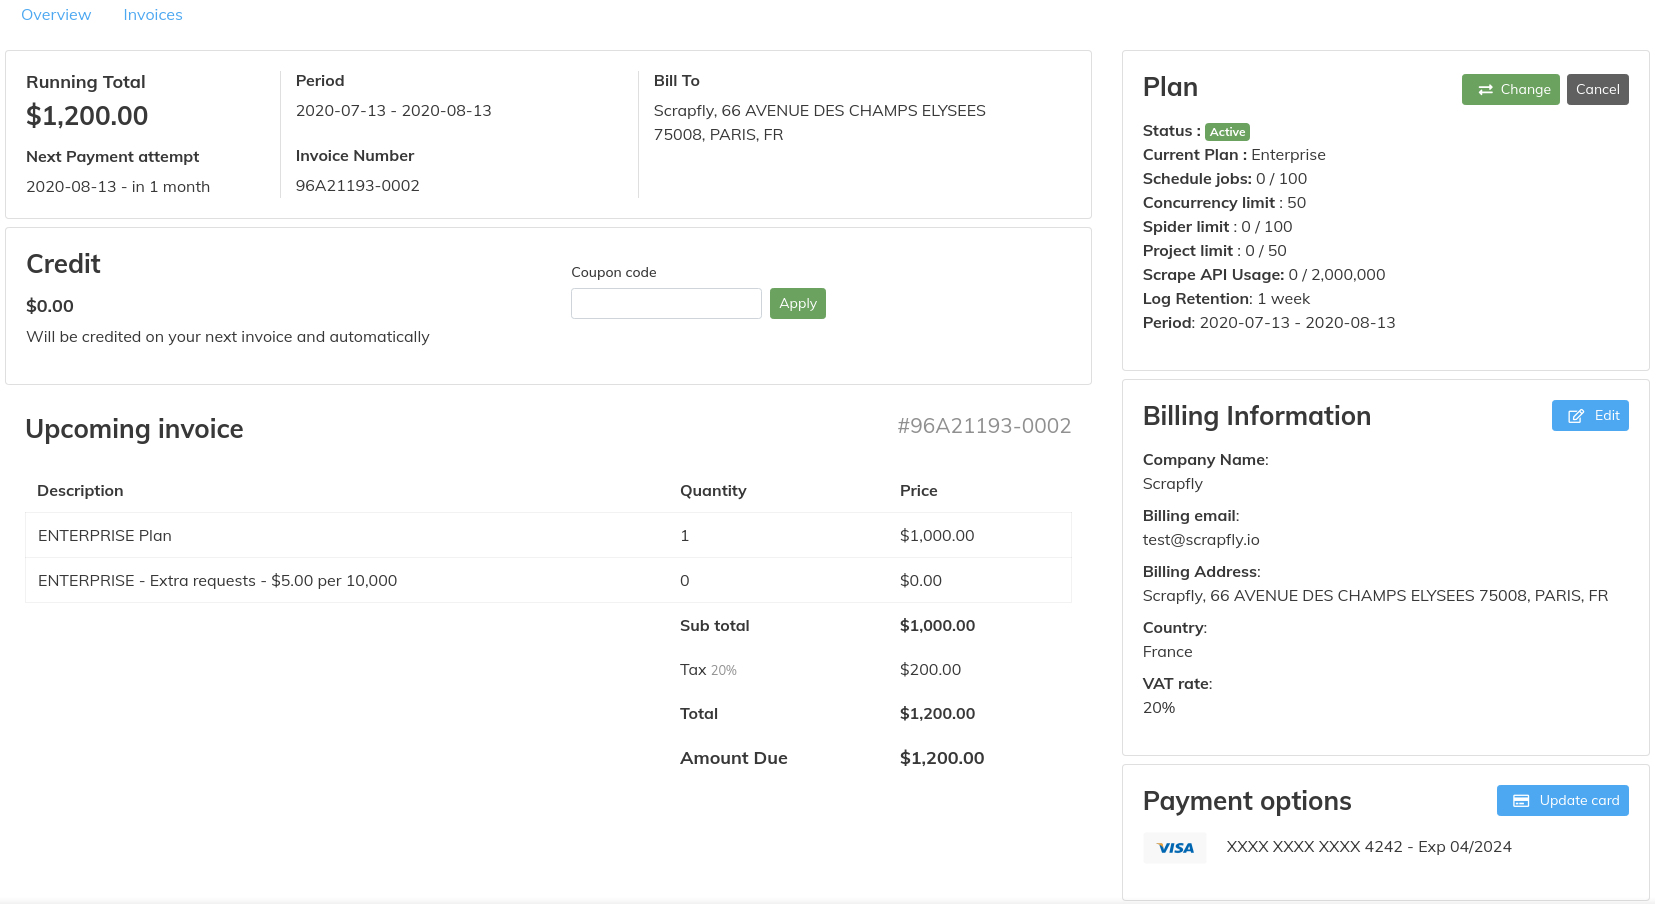1655x904 pixels.
Task: Click inside the coupon code field
Action: tap(666, 303)
